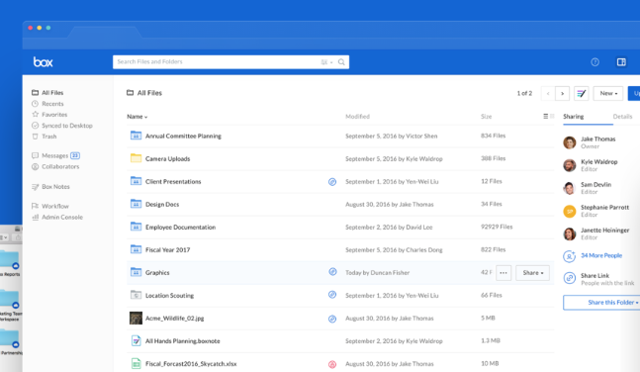The height and width of the screenshot is (372, 640).
Task: Expand the New dropdown button
Action: pyautogui.click(x=608, y=94)
